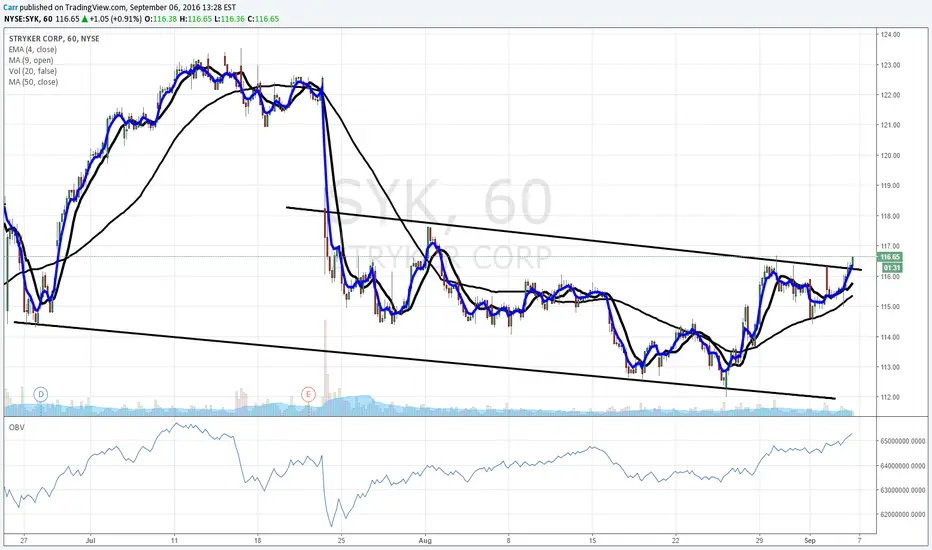Click the 113.00 price axis label

pos(890,367)
